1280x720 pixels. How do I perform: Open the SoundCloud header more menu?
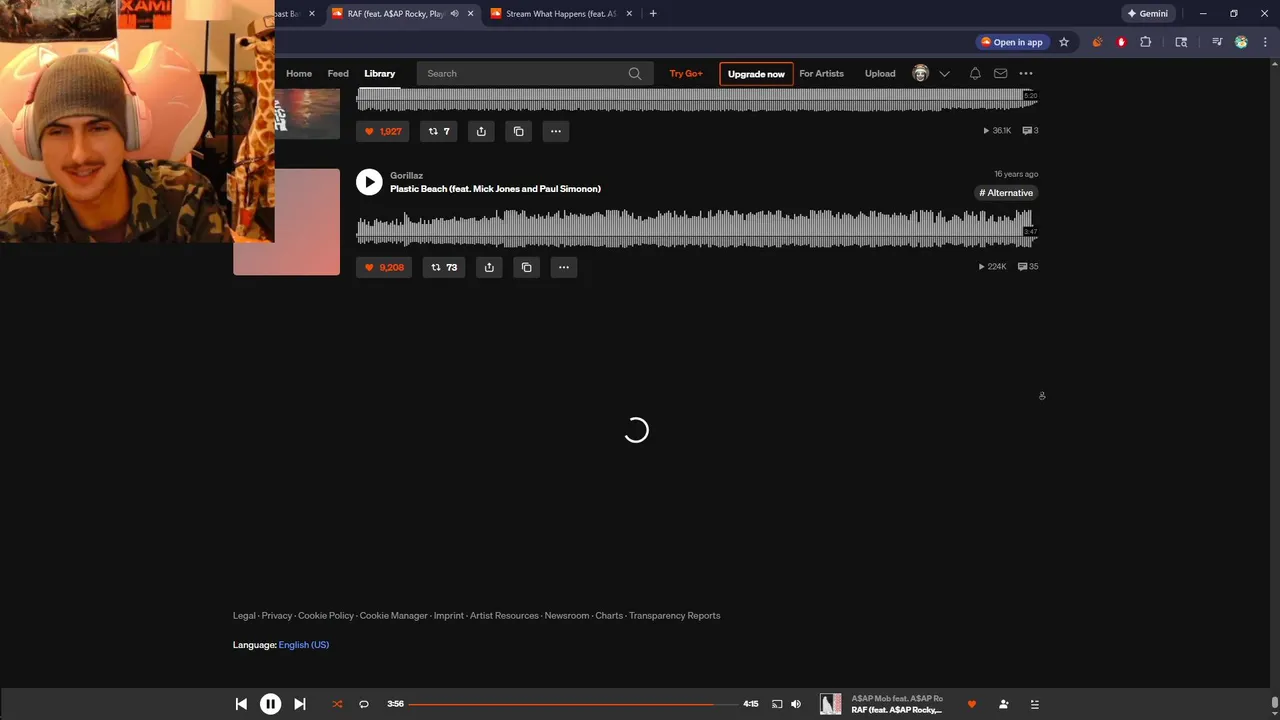1026,73
